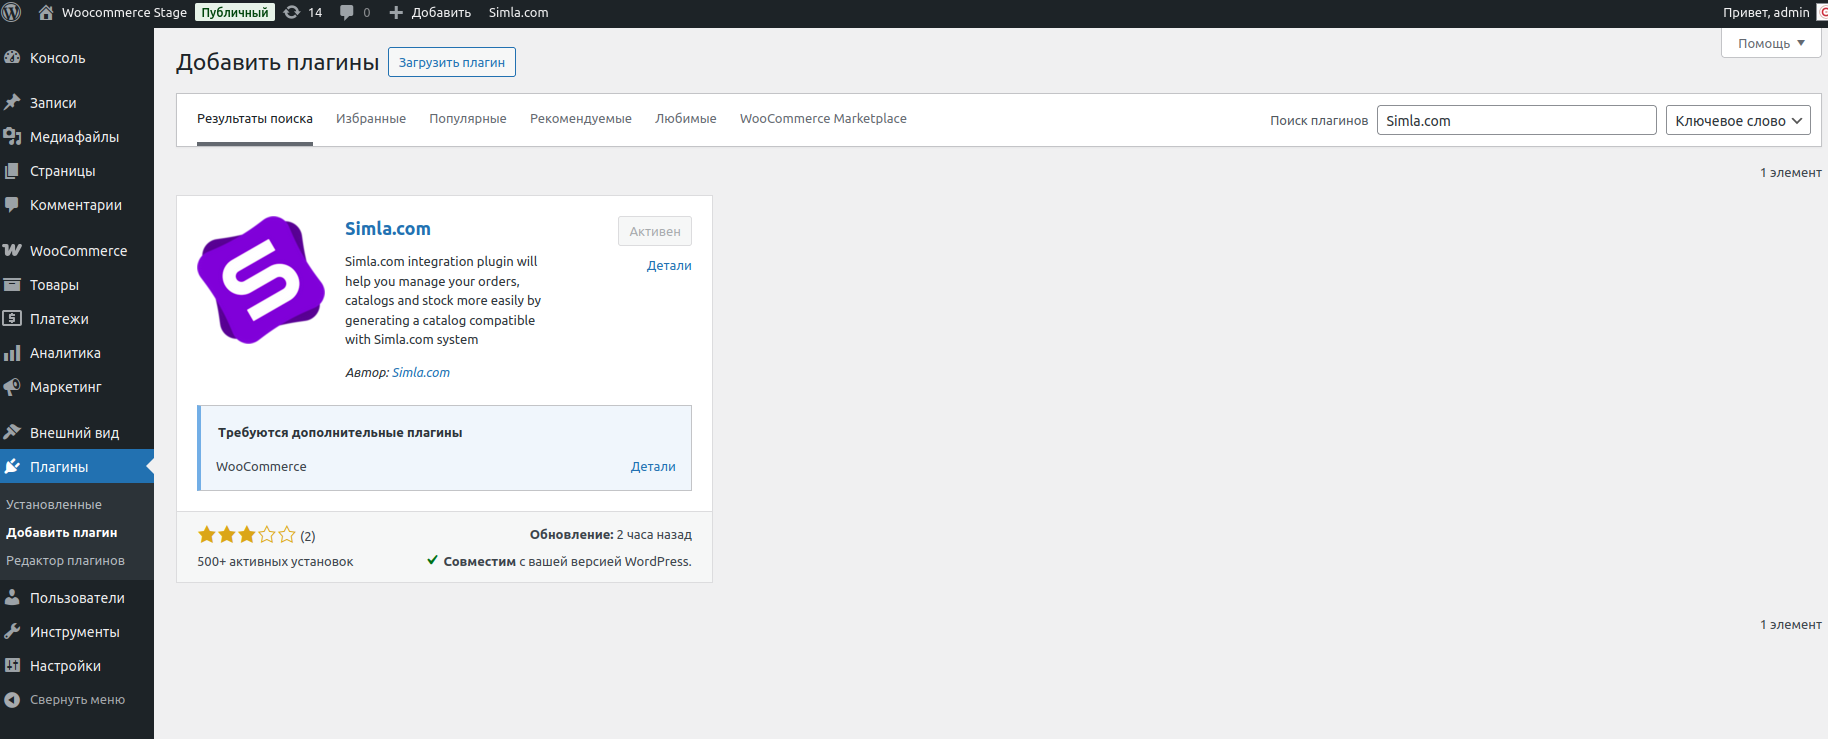Open Редактор плагинов submenu item

(65, 561)
